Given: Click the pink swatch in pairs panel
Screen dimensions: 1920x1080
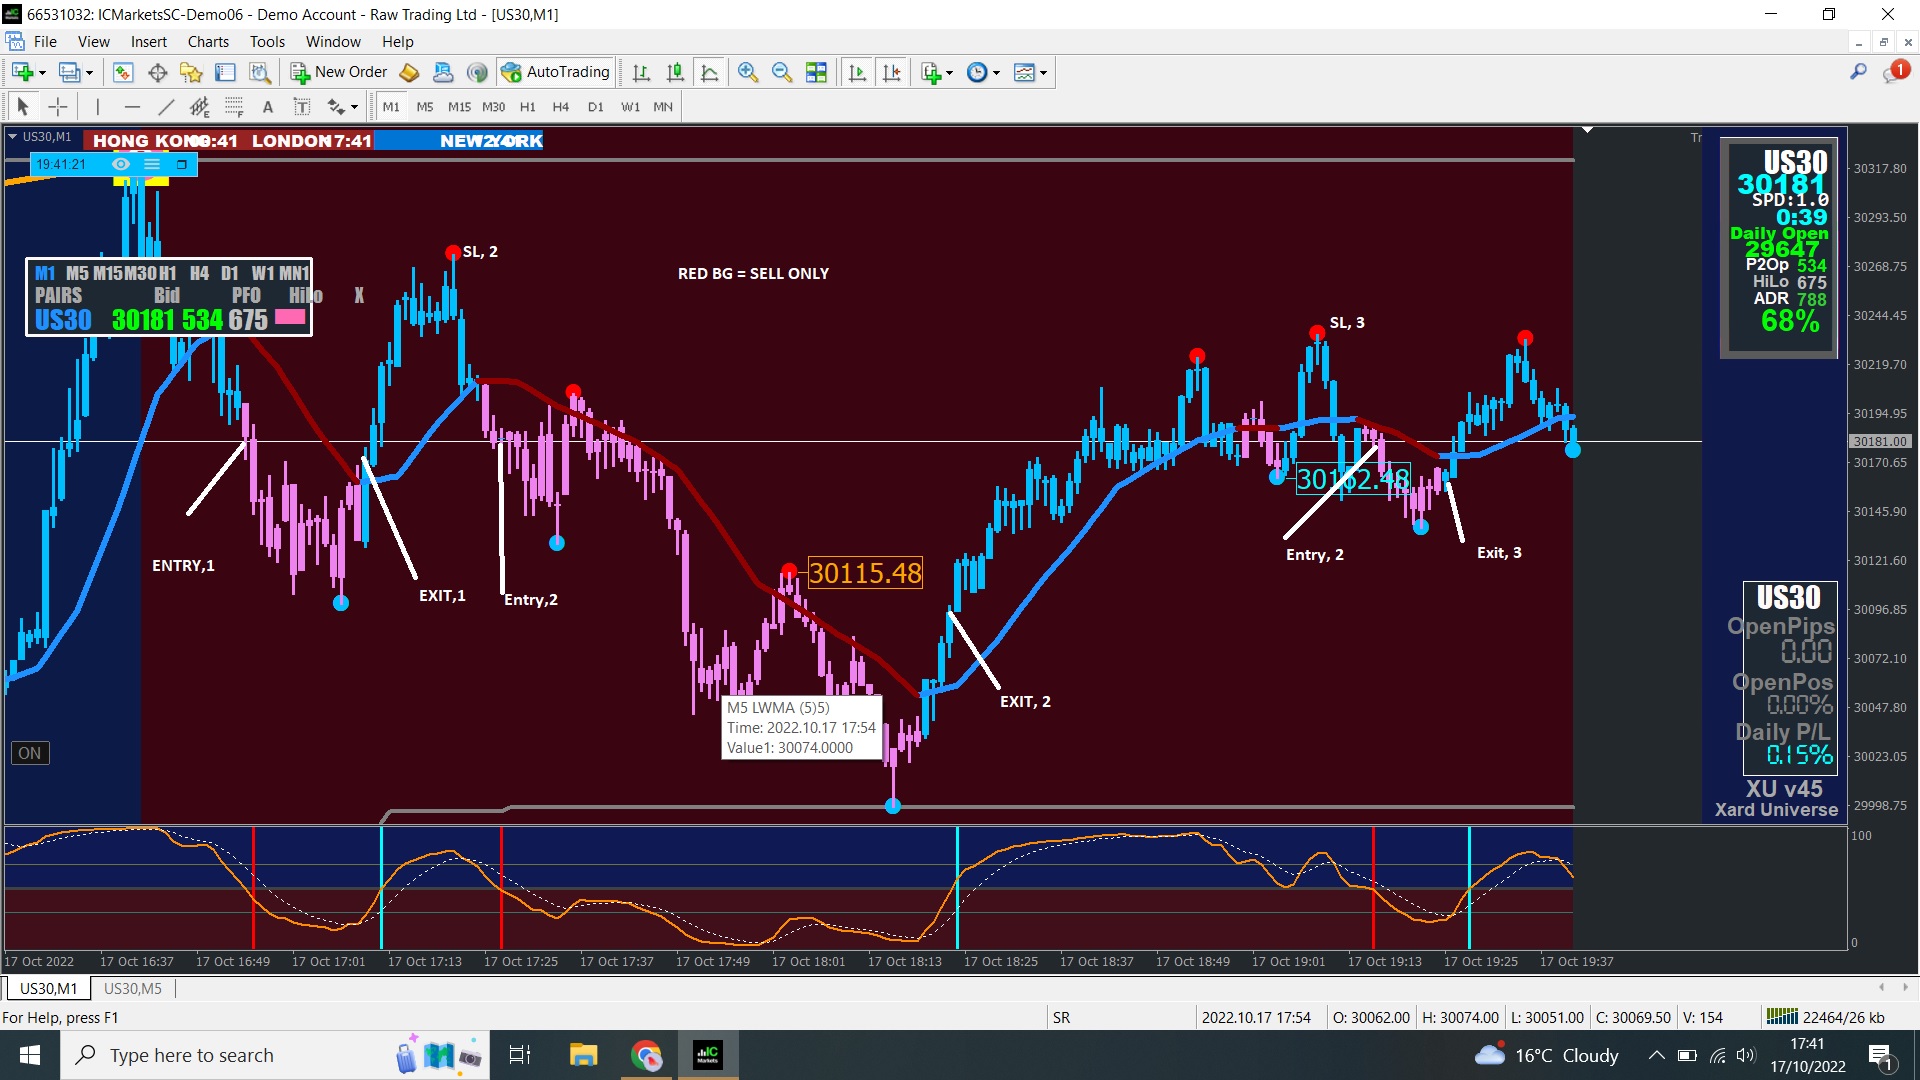Looking at the screenshot, I should click(x=290, y=318).
